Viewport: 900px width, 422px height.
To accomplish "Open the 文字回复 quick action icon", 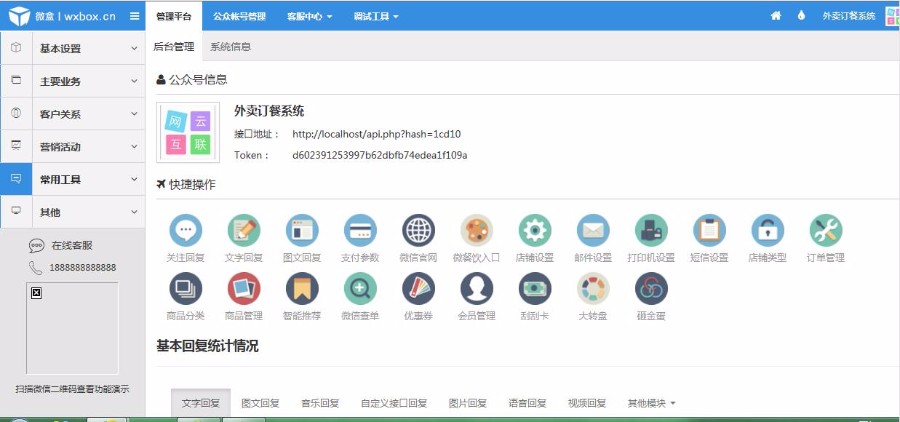I will [244, 230].
